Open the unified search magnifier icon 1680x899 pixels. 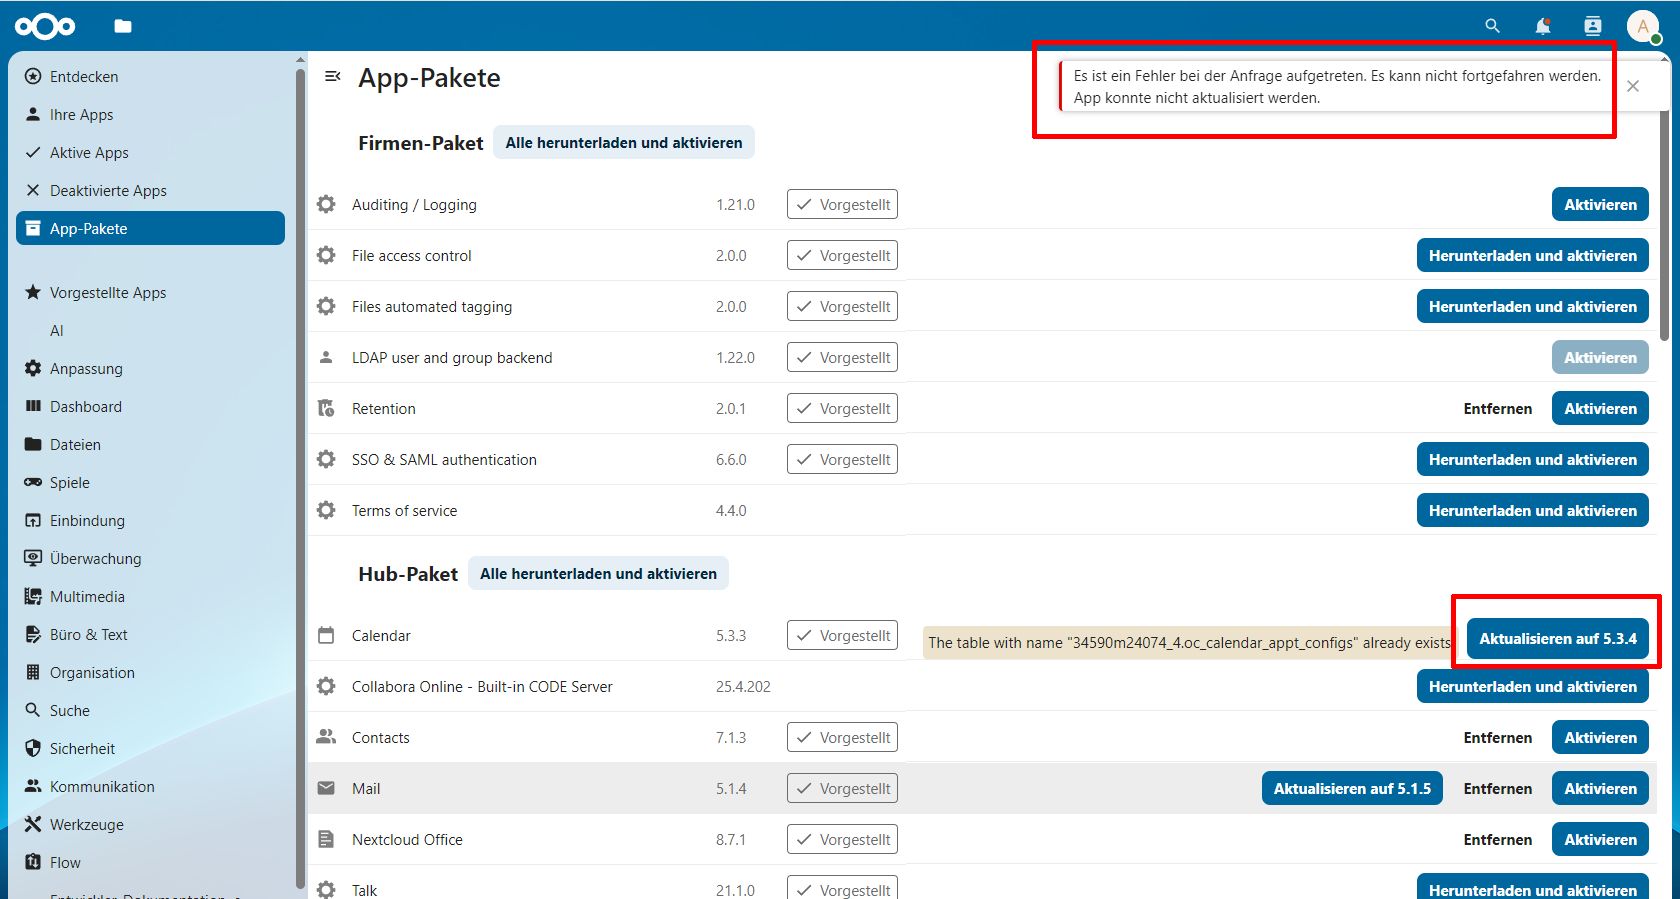coord(1492,26)
